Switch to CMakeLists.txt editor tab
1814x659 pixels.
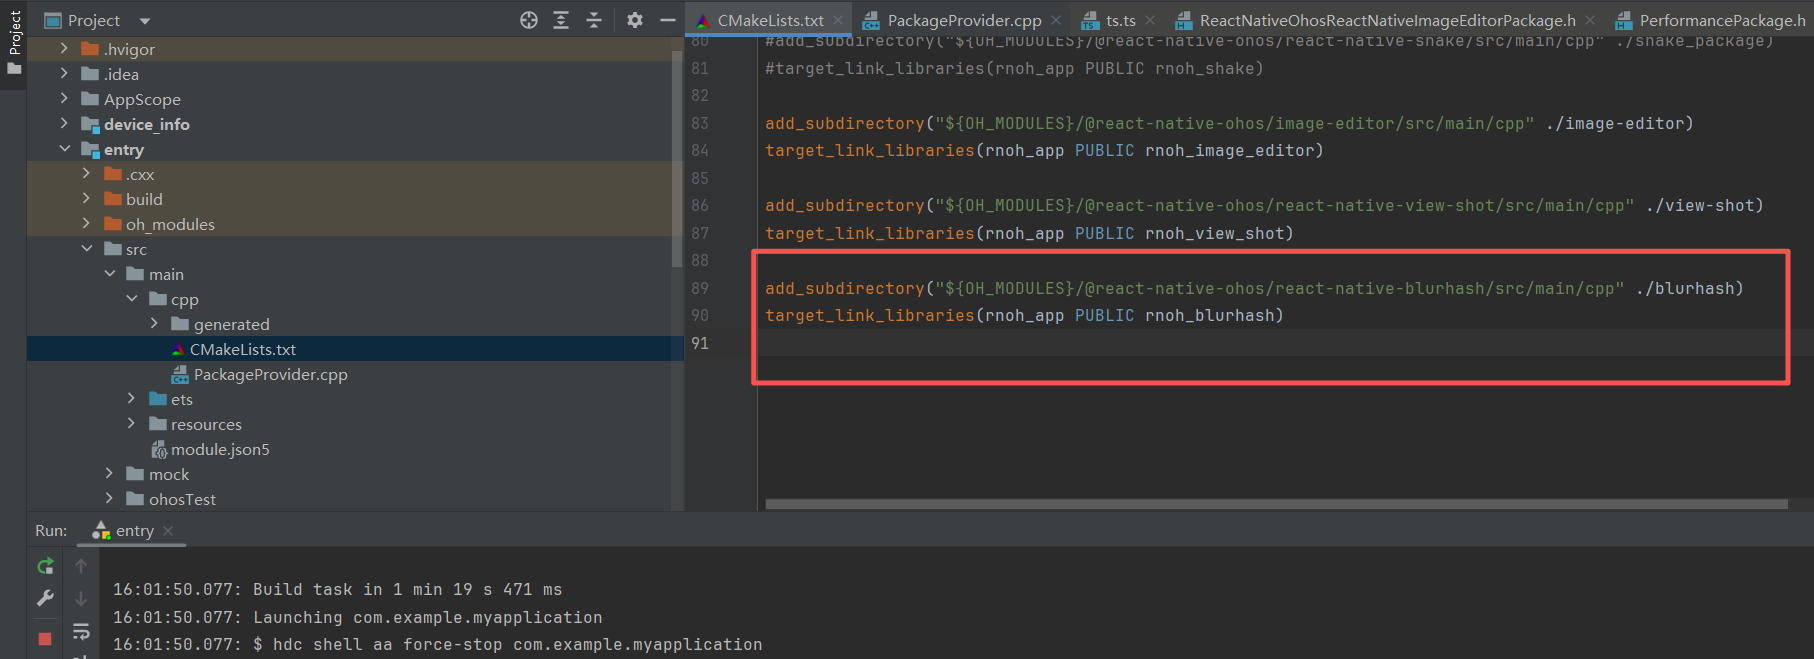point(770,20)
